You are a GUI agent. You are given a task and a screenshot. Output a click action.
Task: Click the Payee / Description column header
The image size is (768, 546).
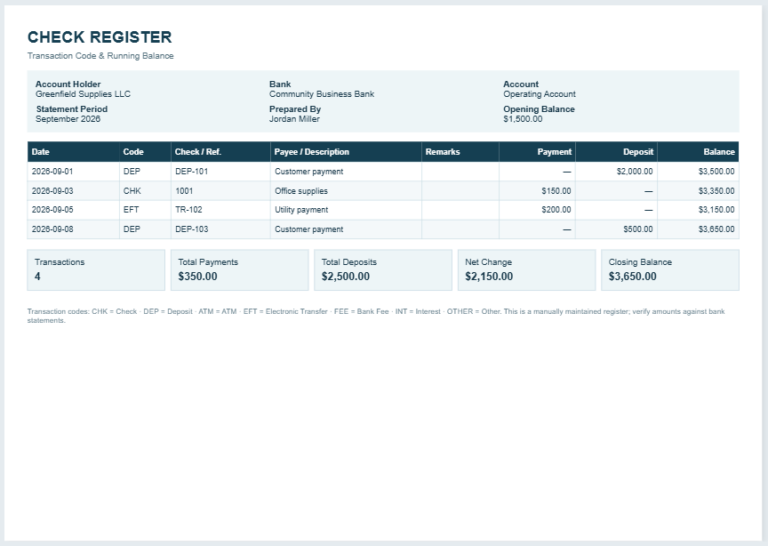coord(346,152)
